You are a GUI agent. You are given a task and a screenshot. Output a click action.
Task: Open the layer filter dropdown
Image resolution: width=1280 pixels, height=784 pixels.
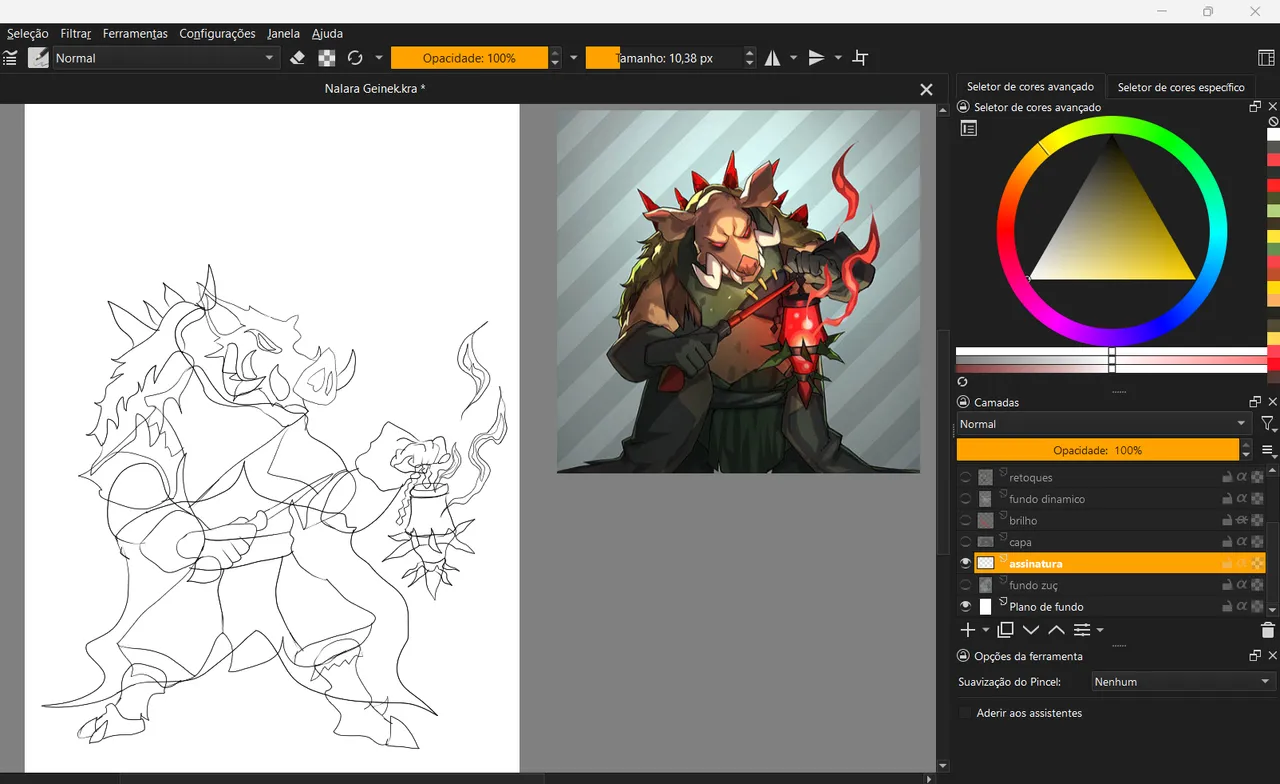pyautogui.click(x=1268, y=424)
